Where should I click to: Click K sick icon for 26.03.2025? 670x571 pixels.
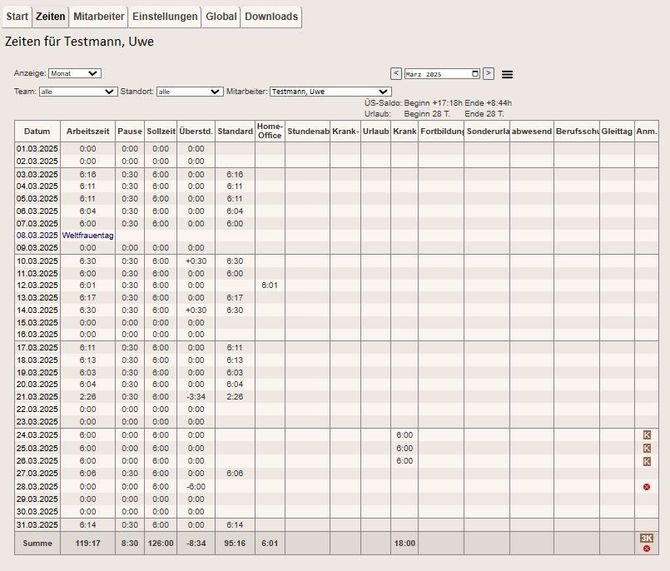(646, 461)
